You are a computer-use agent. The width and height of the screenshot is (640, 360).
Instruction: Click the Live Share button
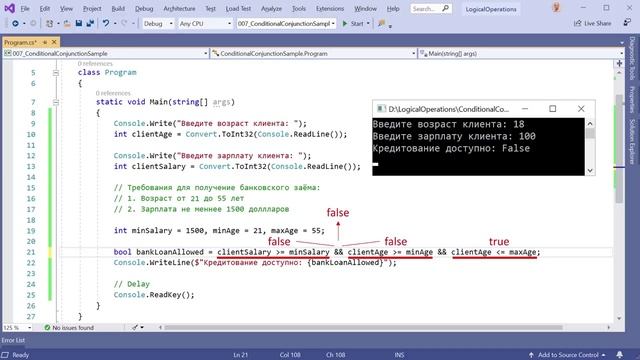pos(593,24)
